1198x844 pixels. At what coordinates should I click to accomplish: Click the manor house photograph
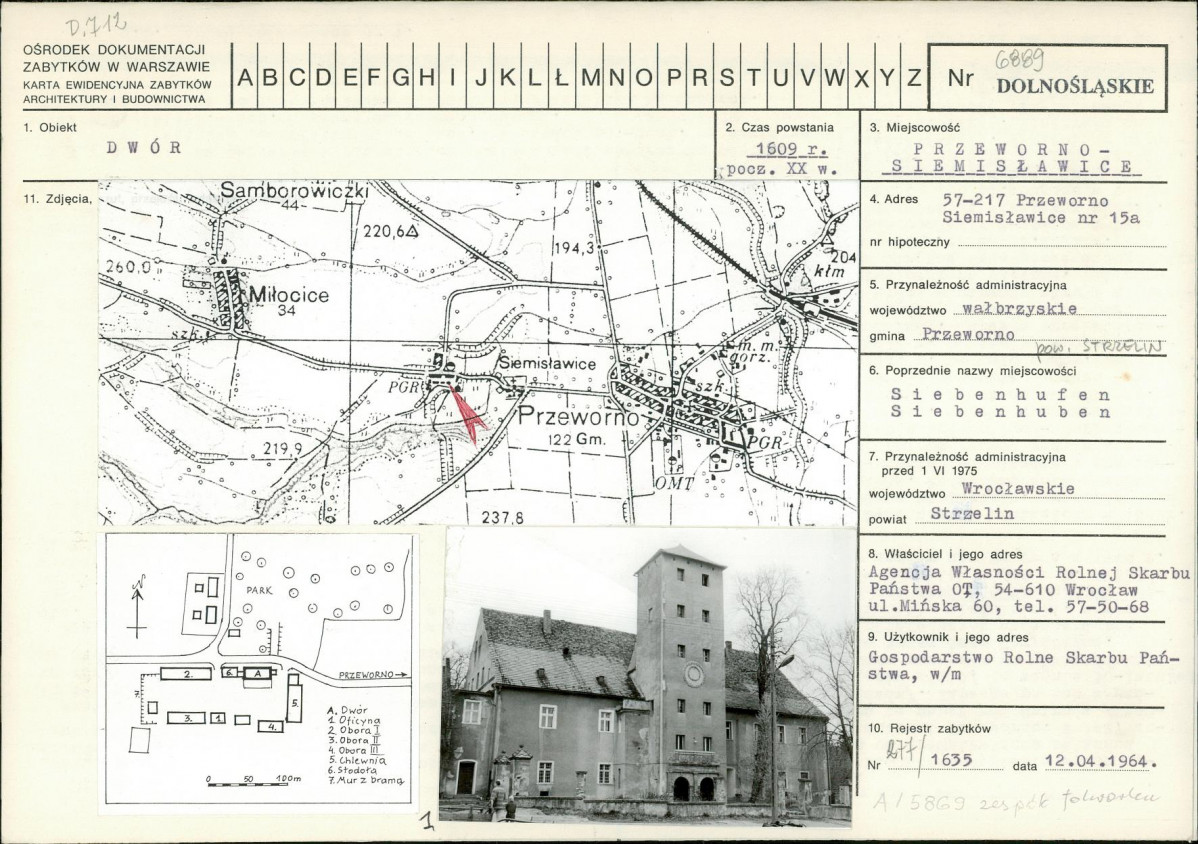(647, 675)
